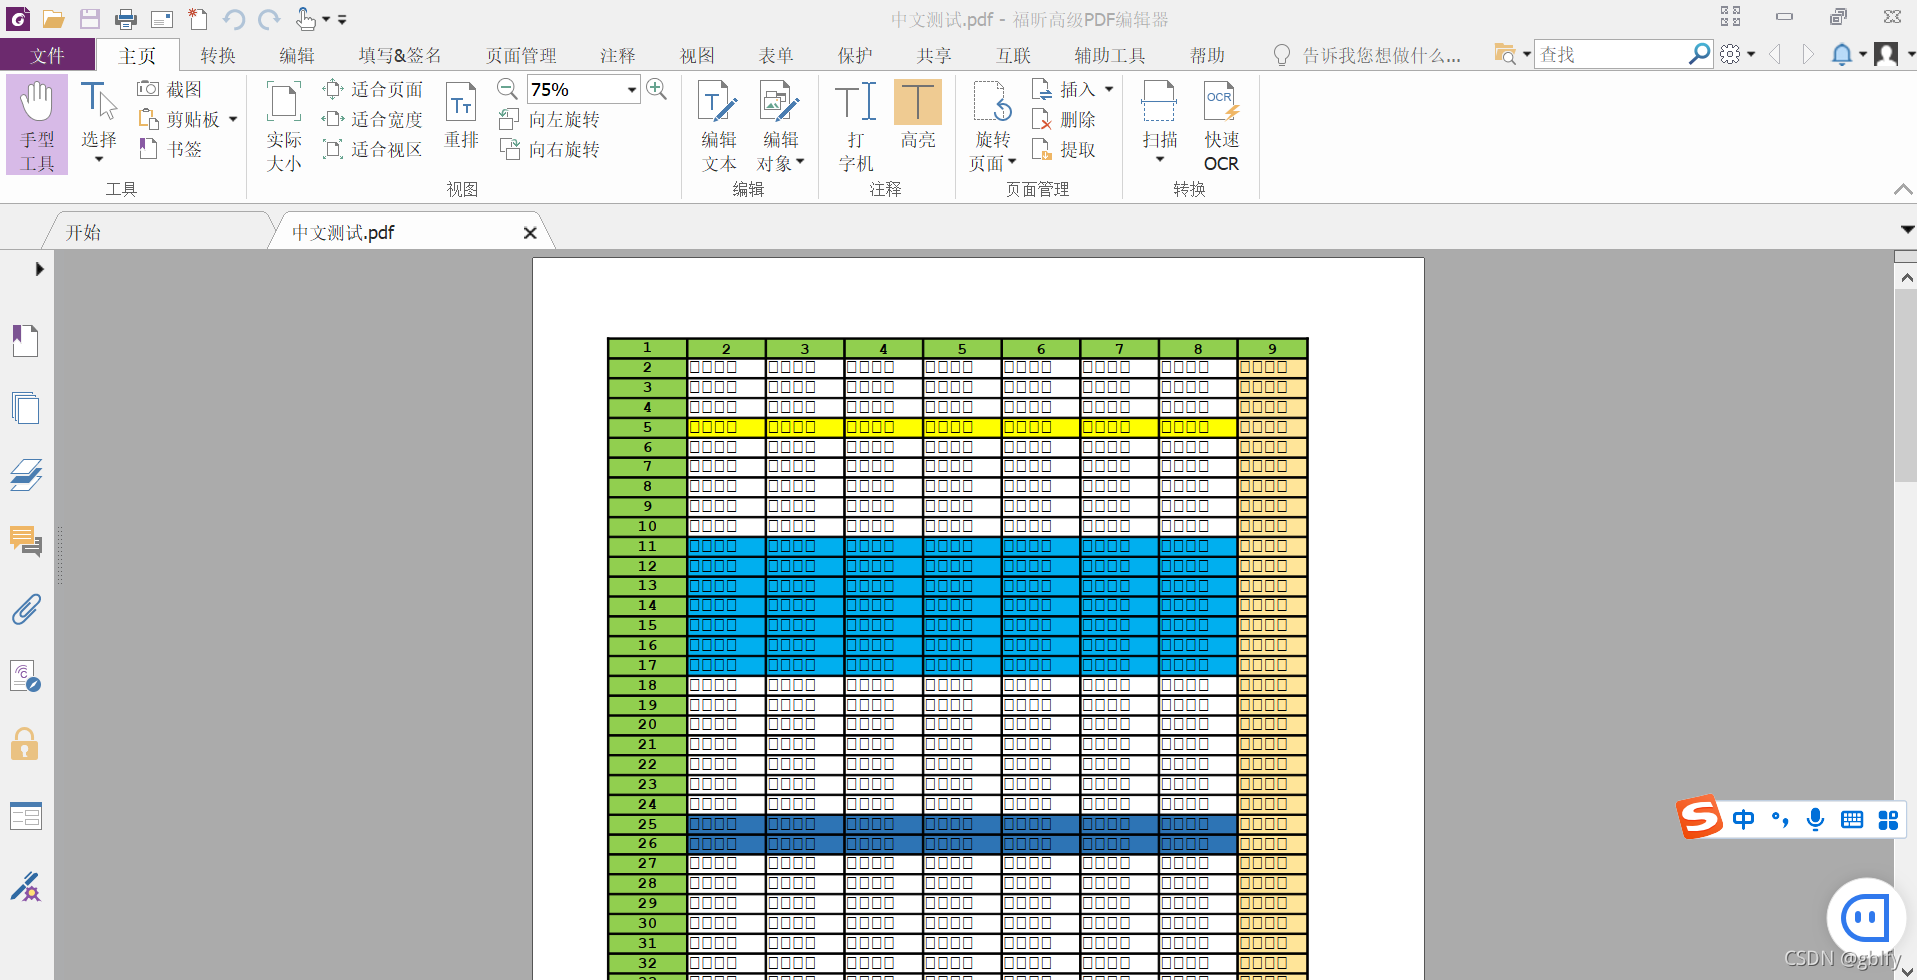
Task: Click Extract pages (提取)
Action: pyautogui.click(x=1064, y=149)
